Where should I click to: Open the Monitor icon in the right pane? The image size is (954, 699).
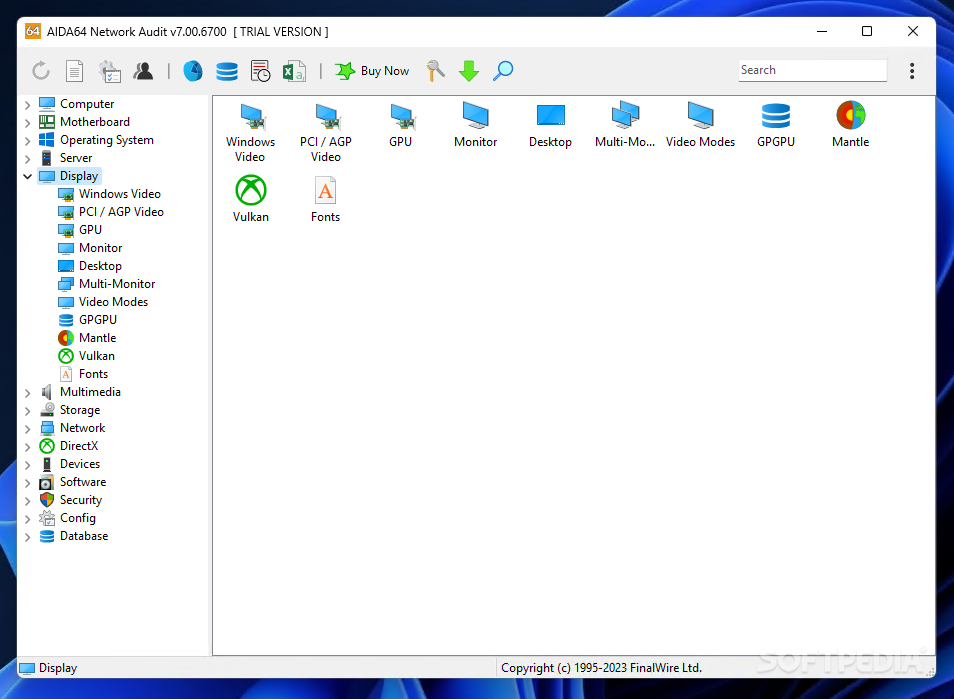(475, 125)
